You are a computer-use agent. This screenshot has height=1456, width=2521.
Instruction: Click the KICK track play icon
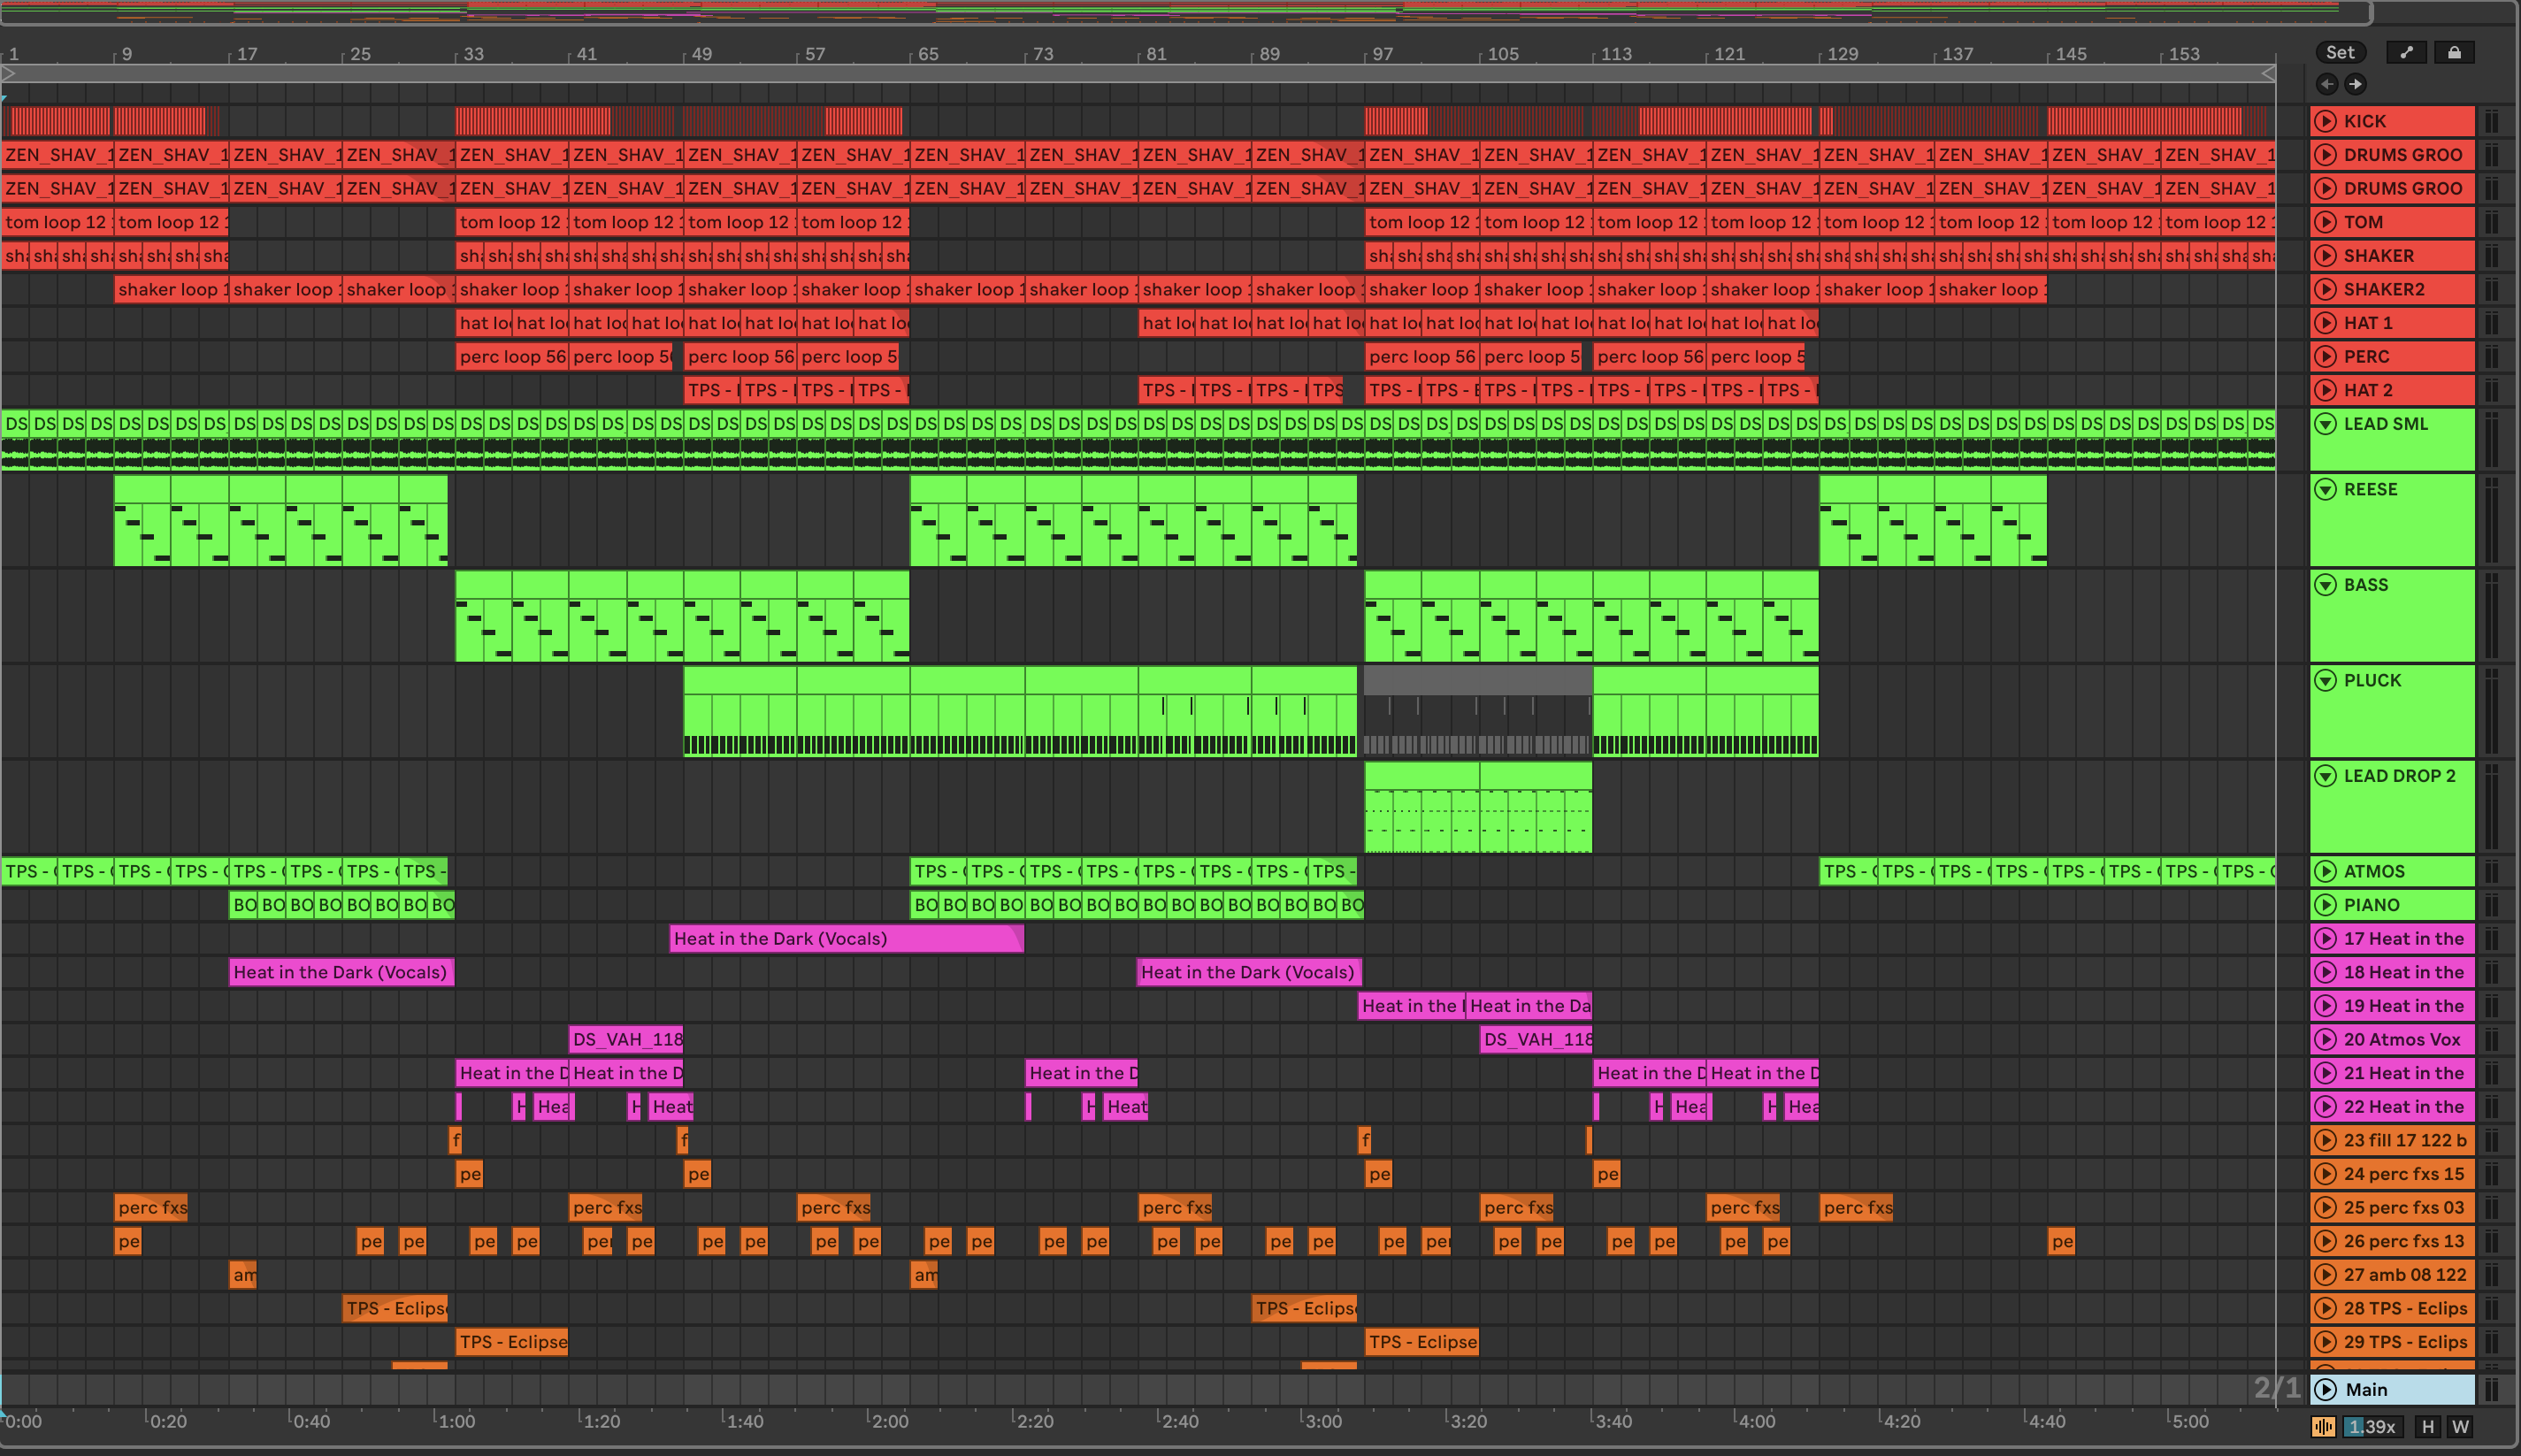[2326, 121]
